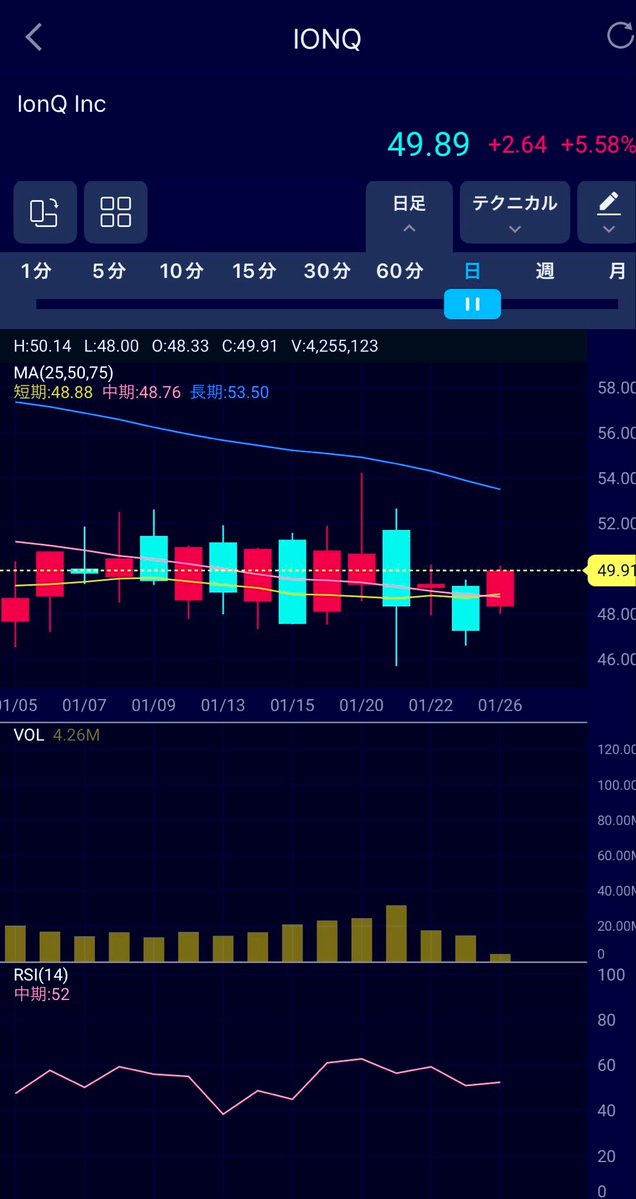Select the 60分 interval
The width and height of the screenshot is (636, 1199).
pos(400,271)
